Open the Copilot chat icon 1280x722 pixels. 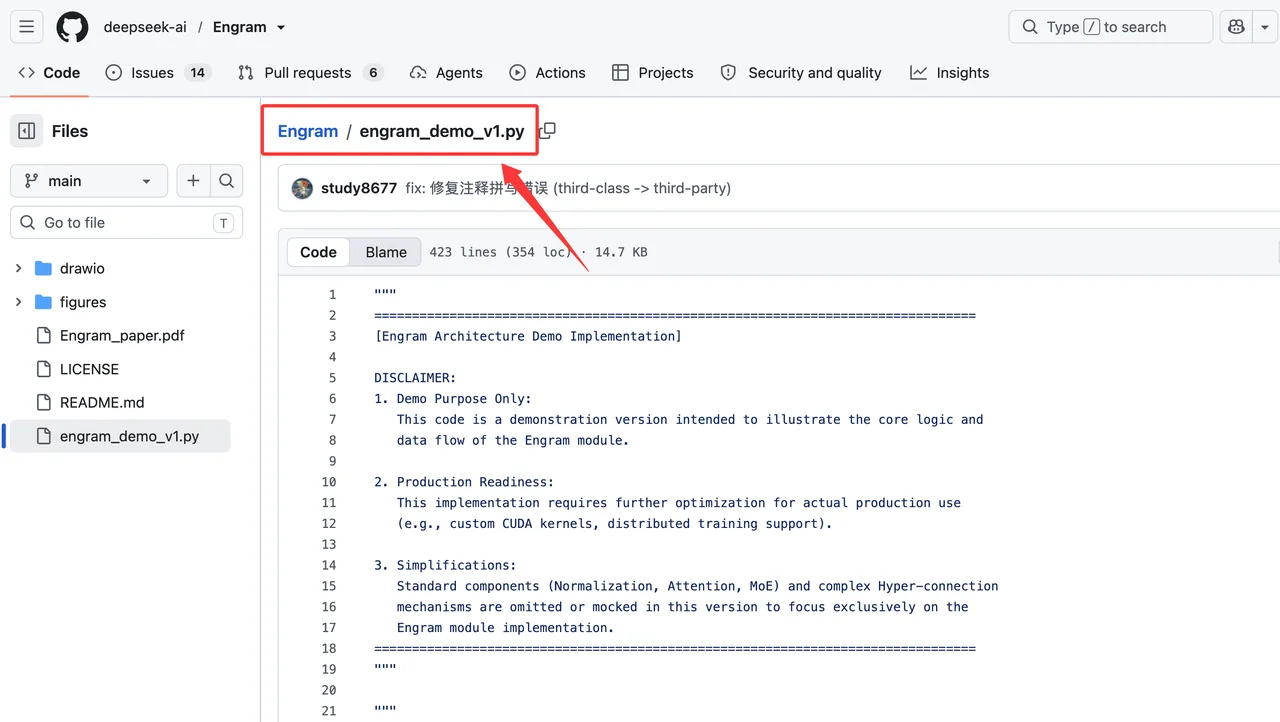(1237, 27)
